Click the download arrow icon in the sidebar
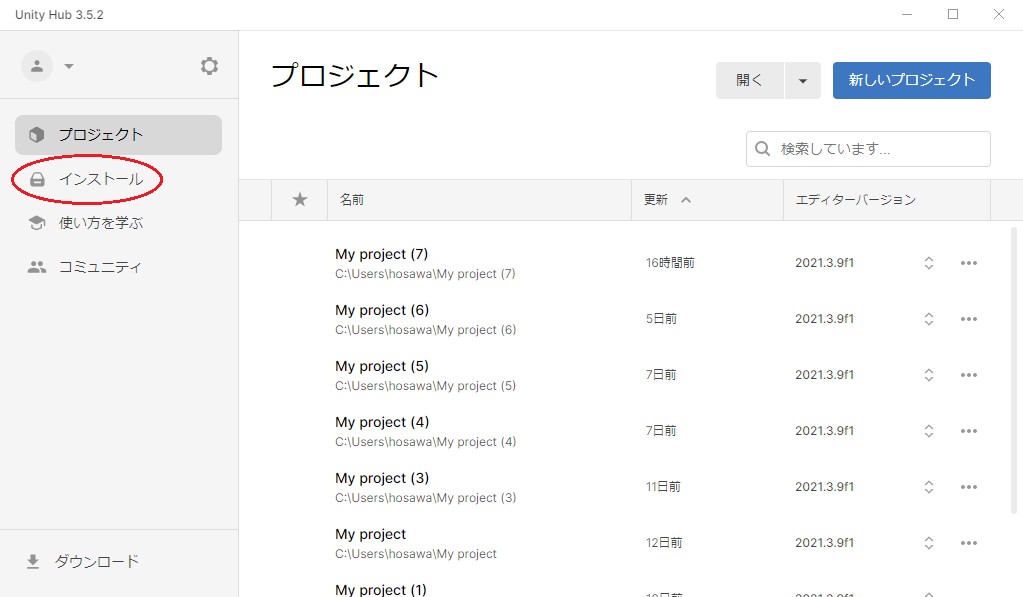Viewport: 1023px width, 597px height. tap(33, 562)
